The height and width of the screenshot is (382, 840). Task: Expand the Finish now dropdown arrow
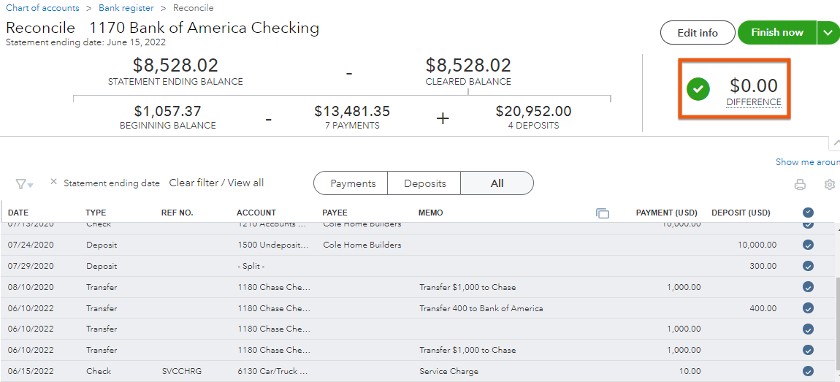point(828,33)
